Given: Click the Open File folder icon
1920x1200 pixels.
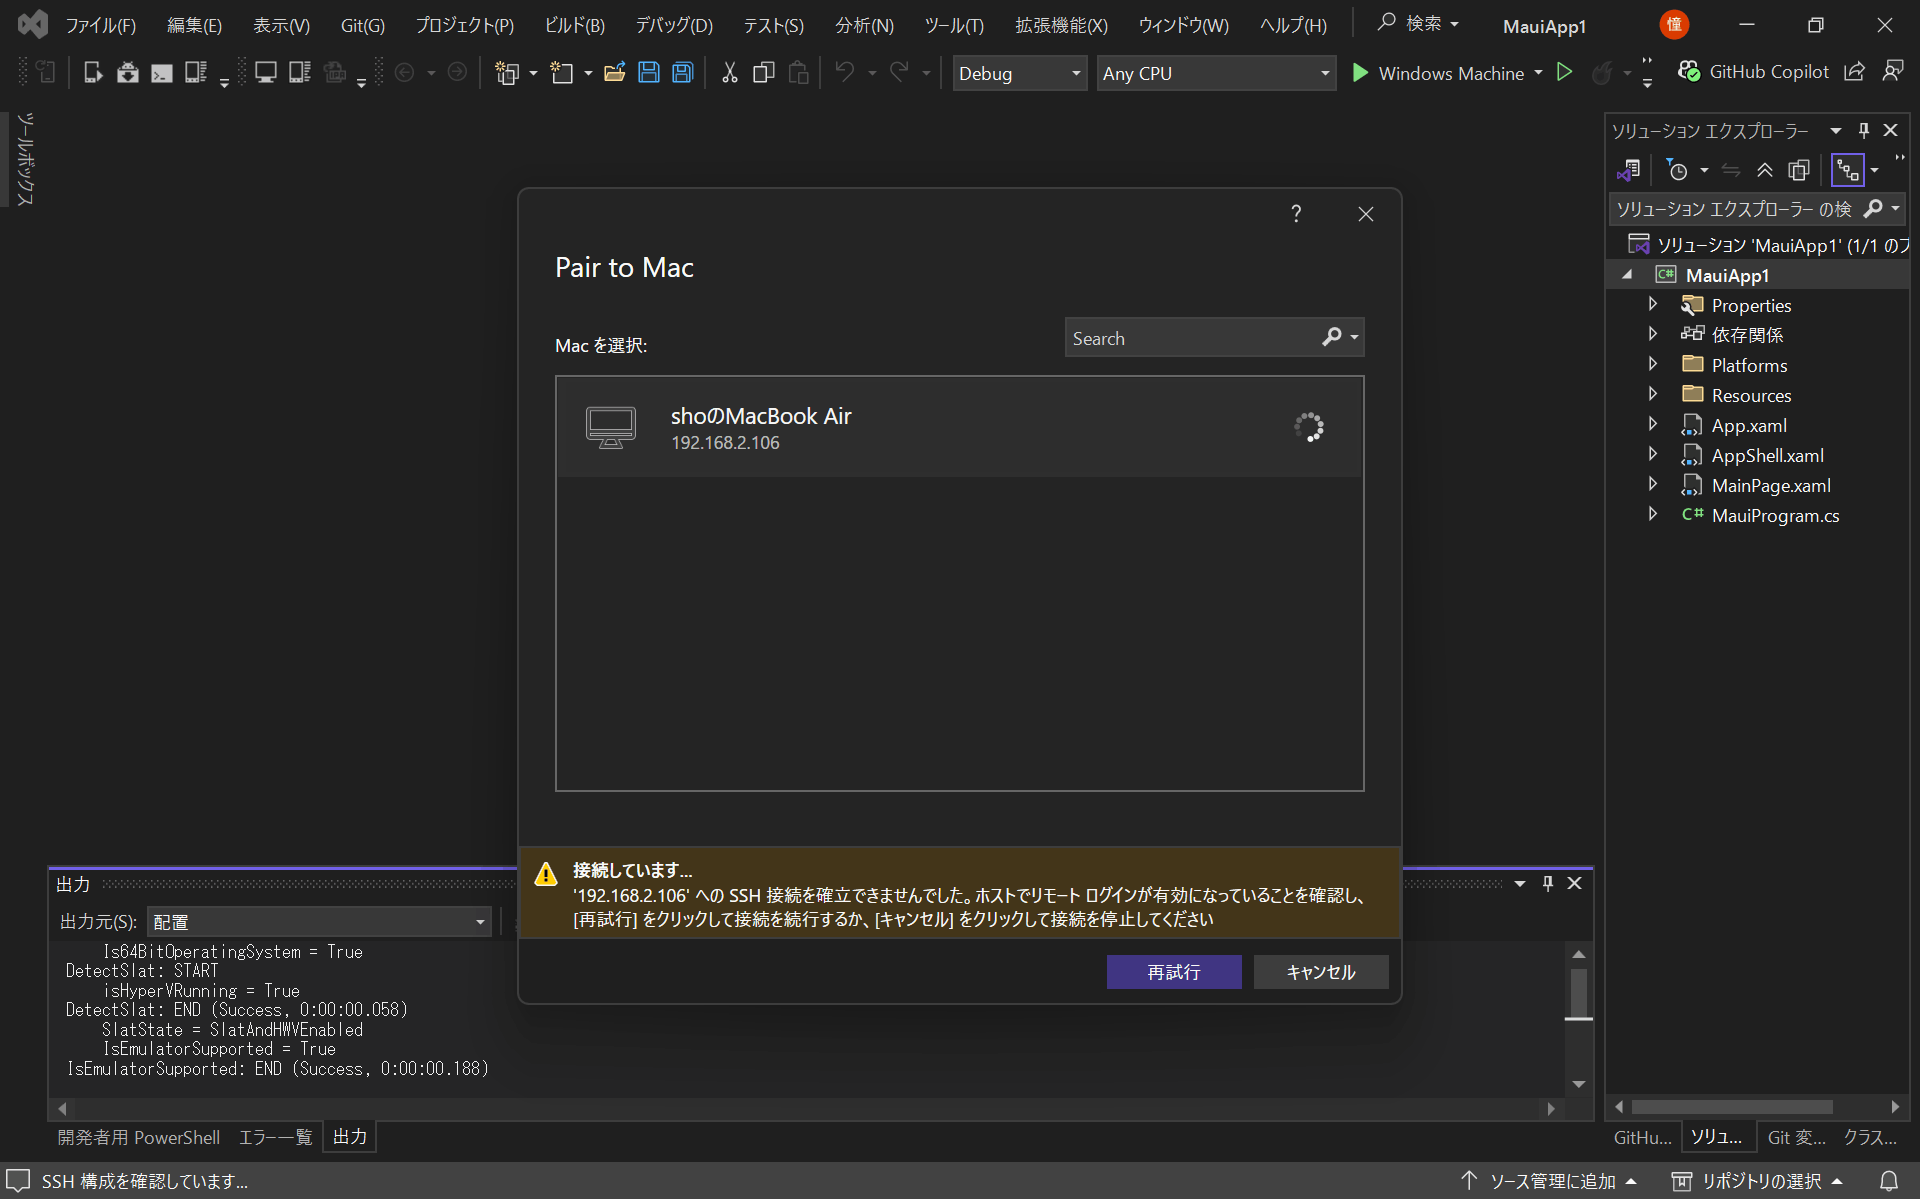Looking at the screenshot, I should point(614,73).
